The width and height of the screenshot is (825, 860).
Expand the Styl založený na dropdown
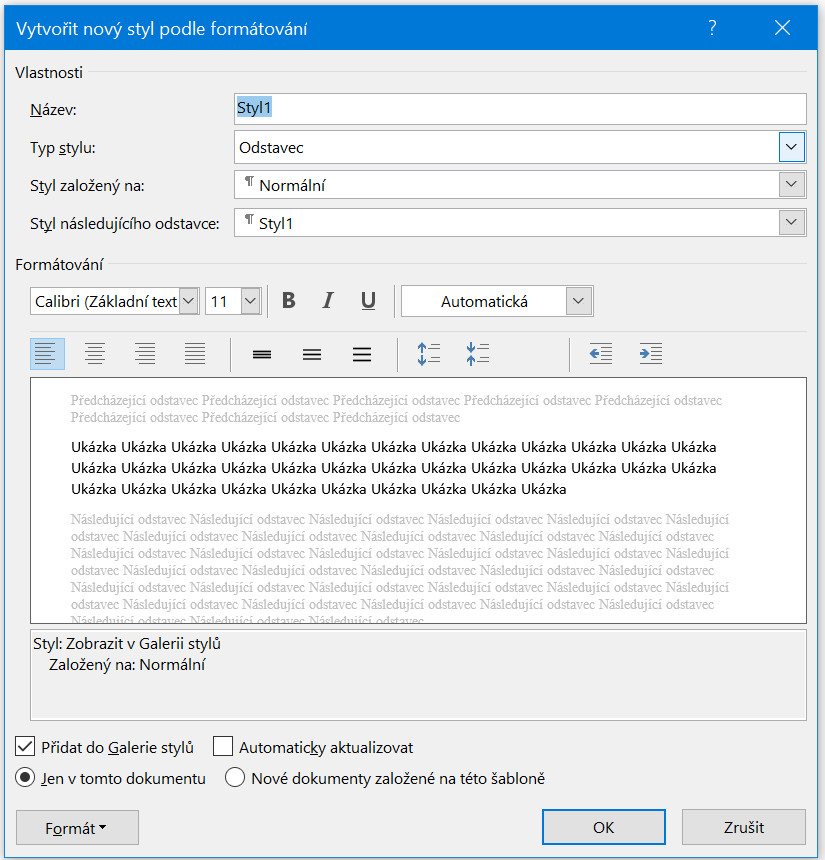tap(791, 184)
